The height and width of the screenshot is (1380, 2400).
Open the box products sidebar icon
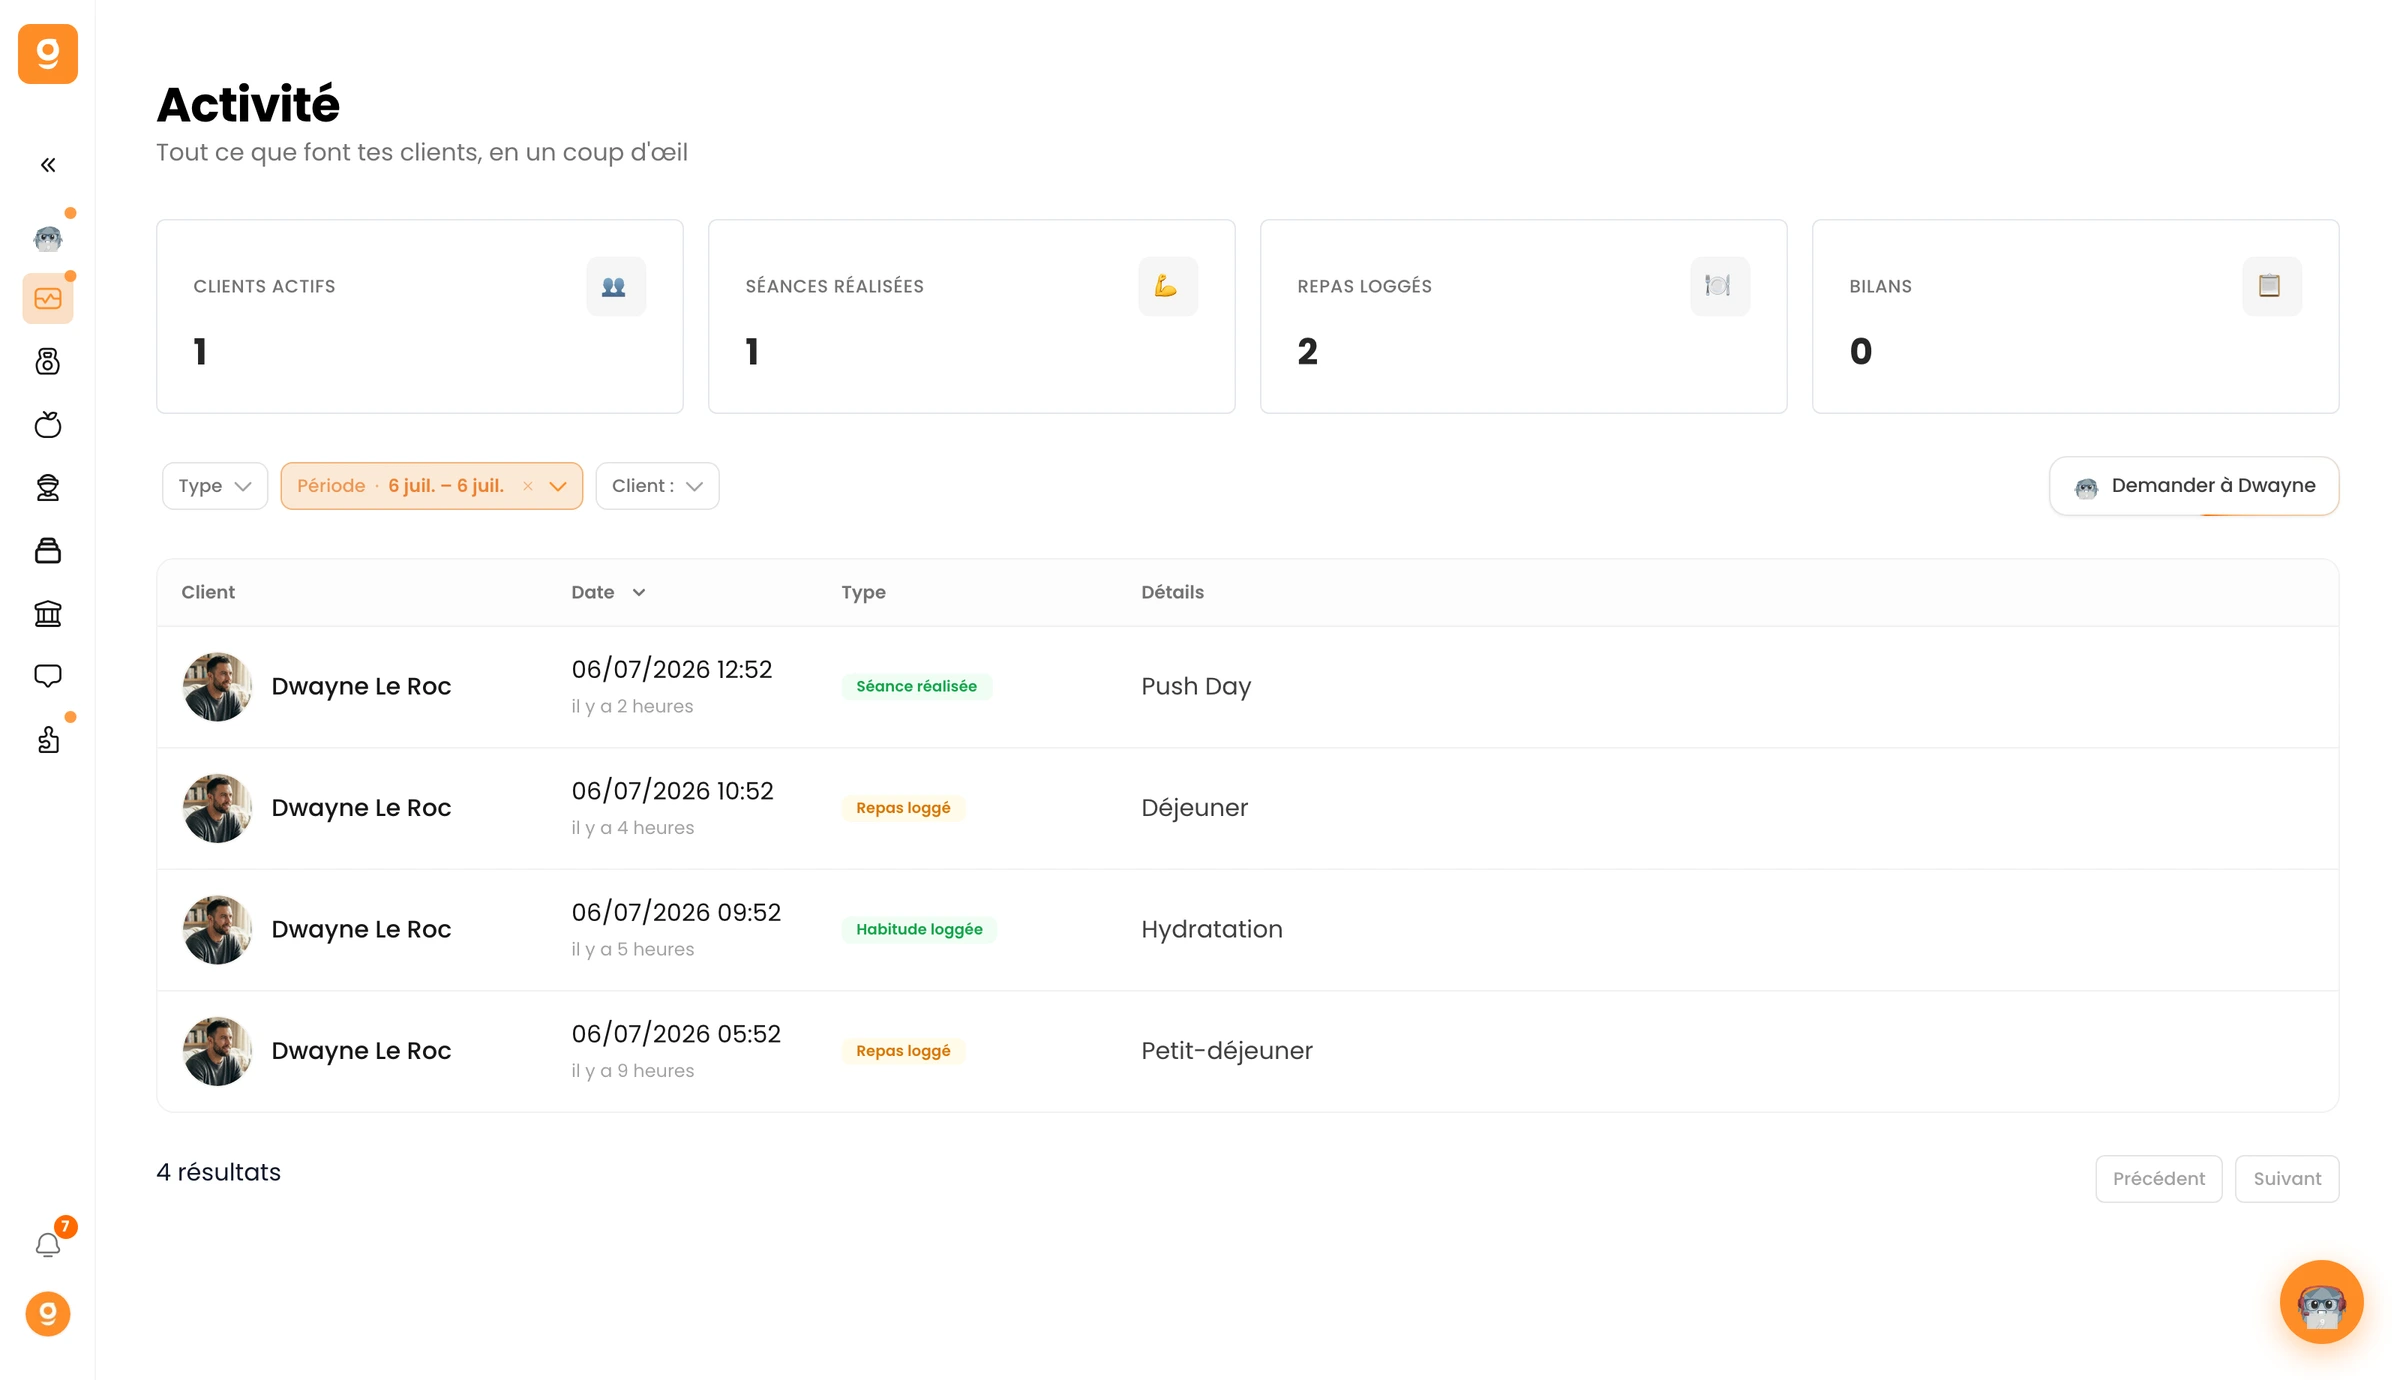click(x=48, y=550)
